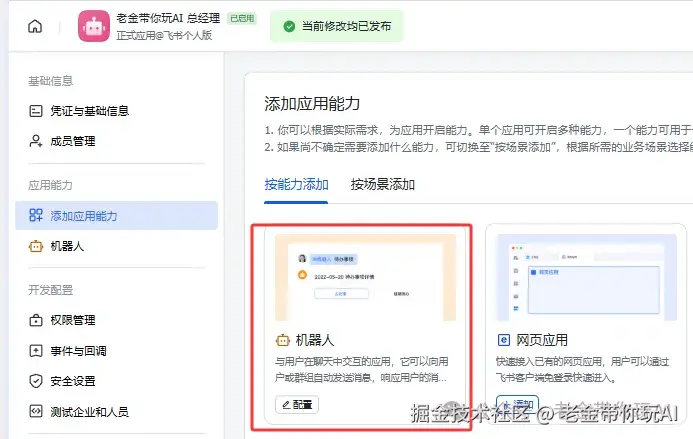Screen dimensions: 693x439
Task: Open the pink robot app logo
Action: tap(94, 26)
